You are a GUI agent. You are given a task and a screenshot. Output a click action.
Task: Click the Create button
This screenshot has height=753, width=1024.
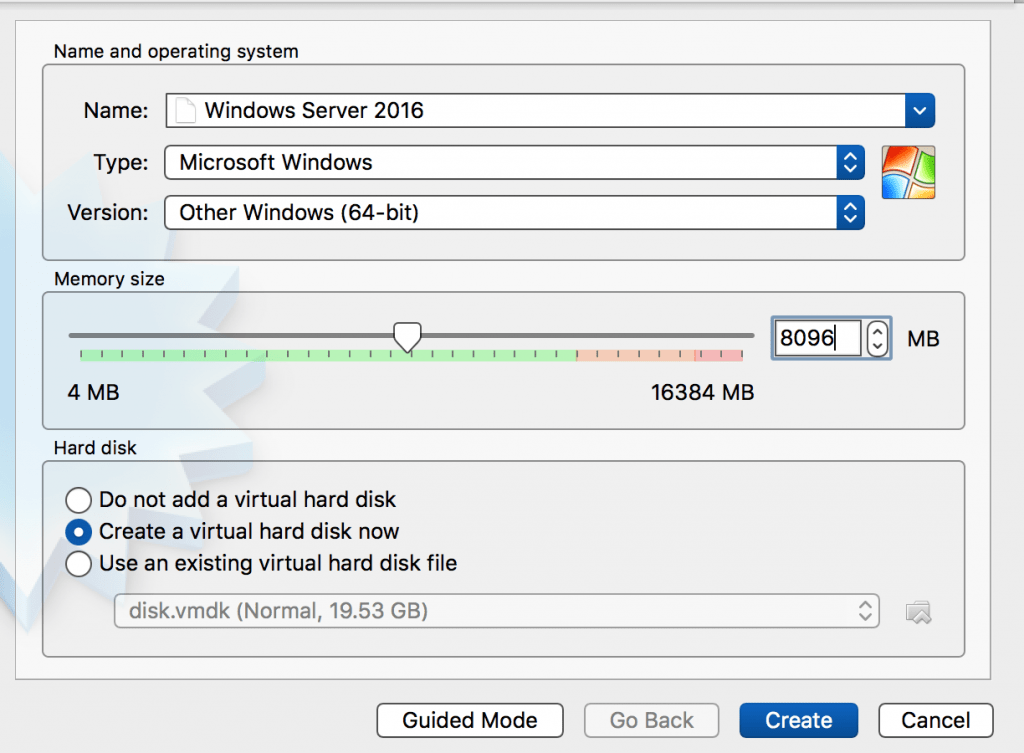[x=798, y=720]
